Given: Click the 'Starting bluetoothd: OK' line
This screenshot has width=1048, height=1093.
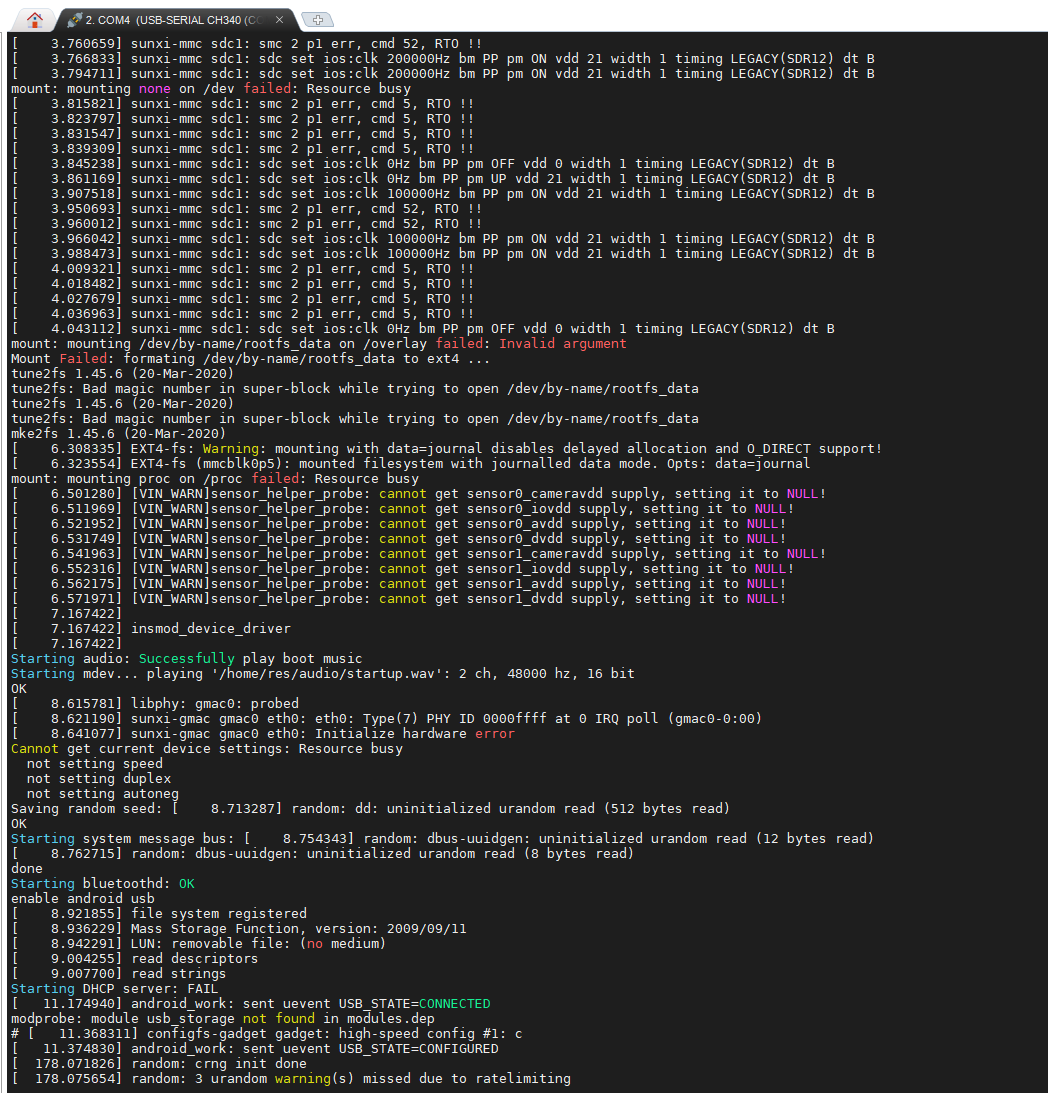Looking at the screenshot, I should tap(102, 884).
